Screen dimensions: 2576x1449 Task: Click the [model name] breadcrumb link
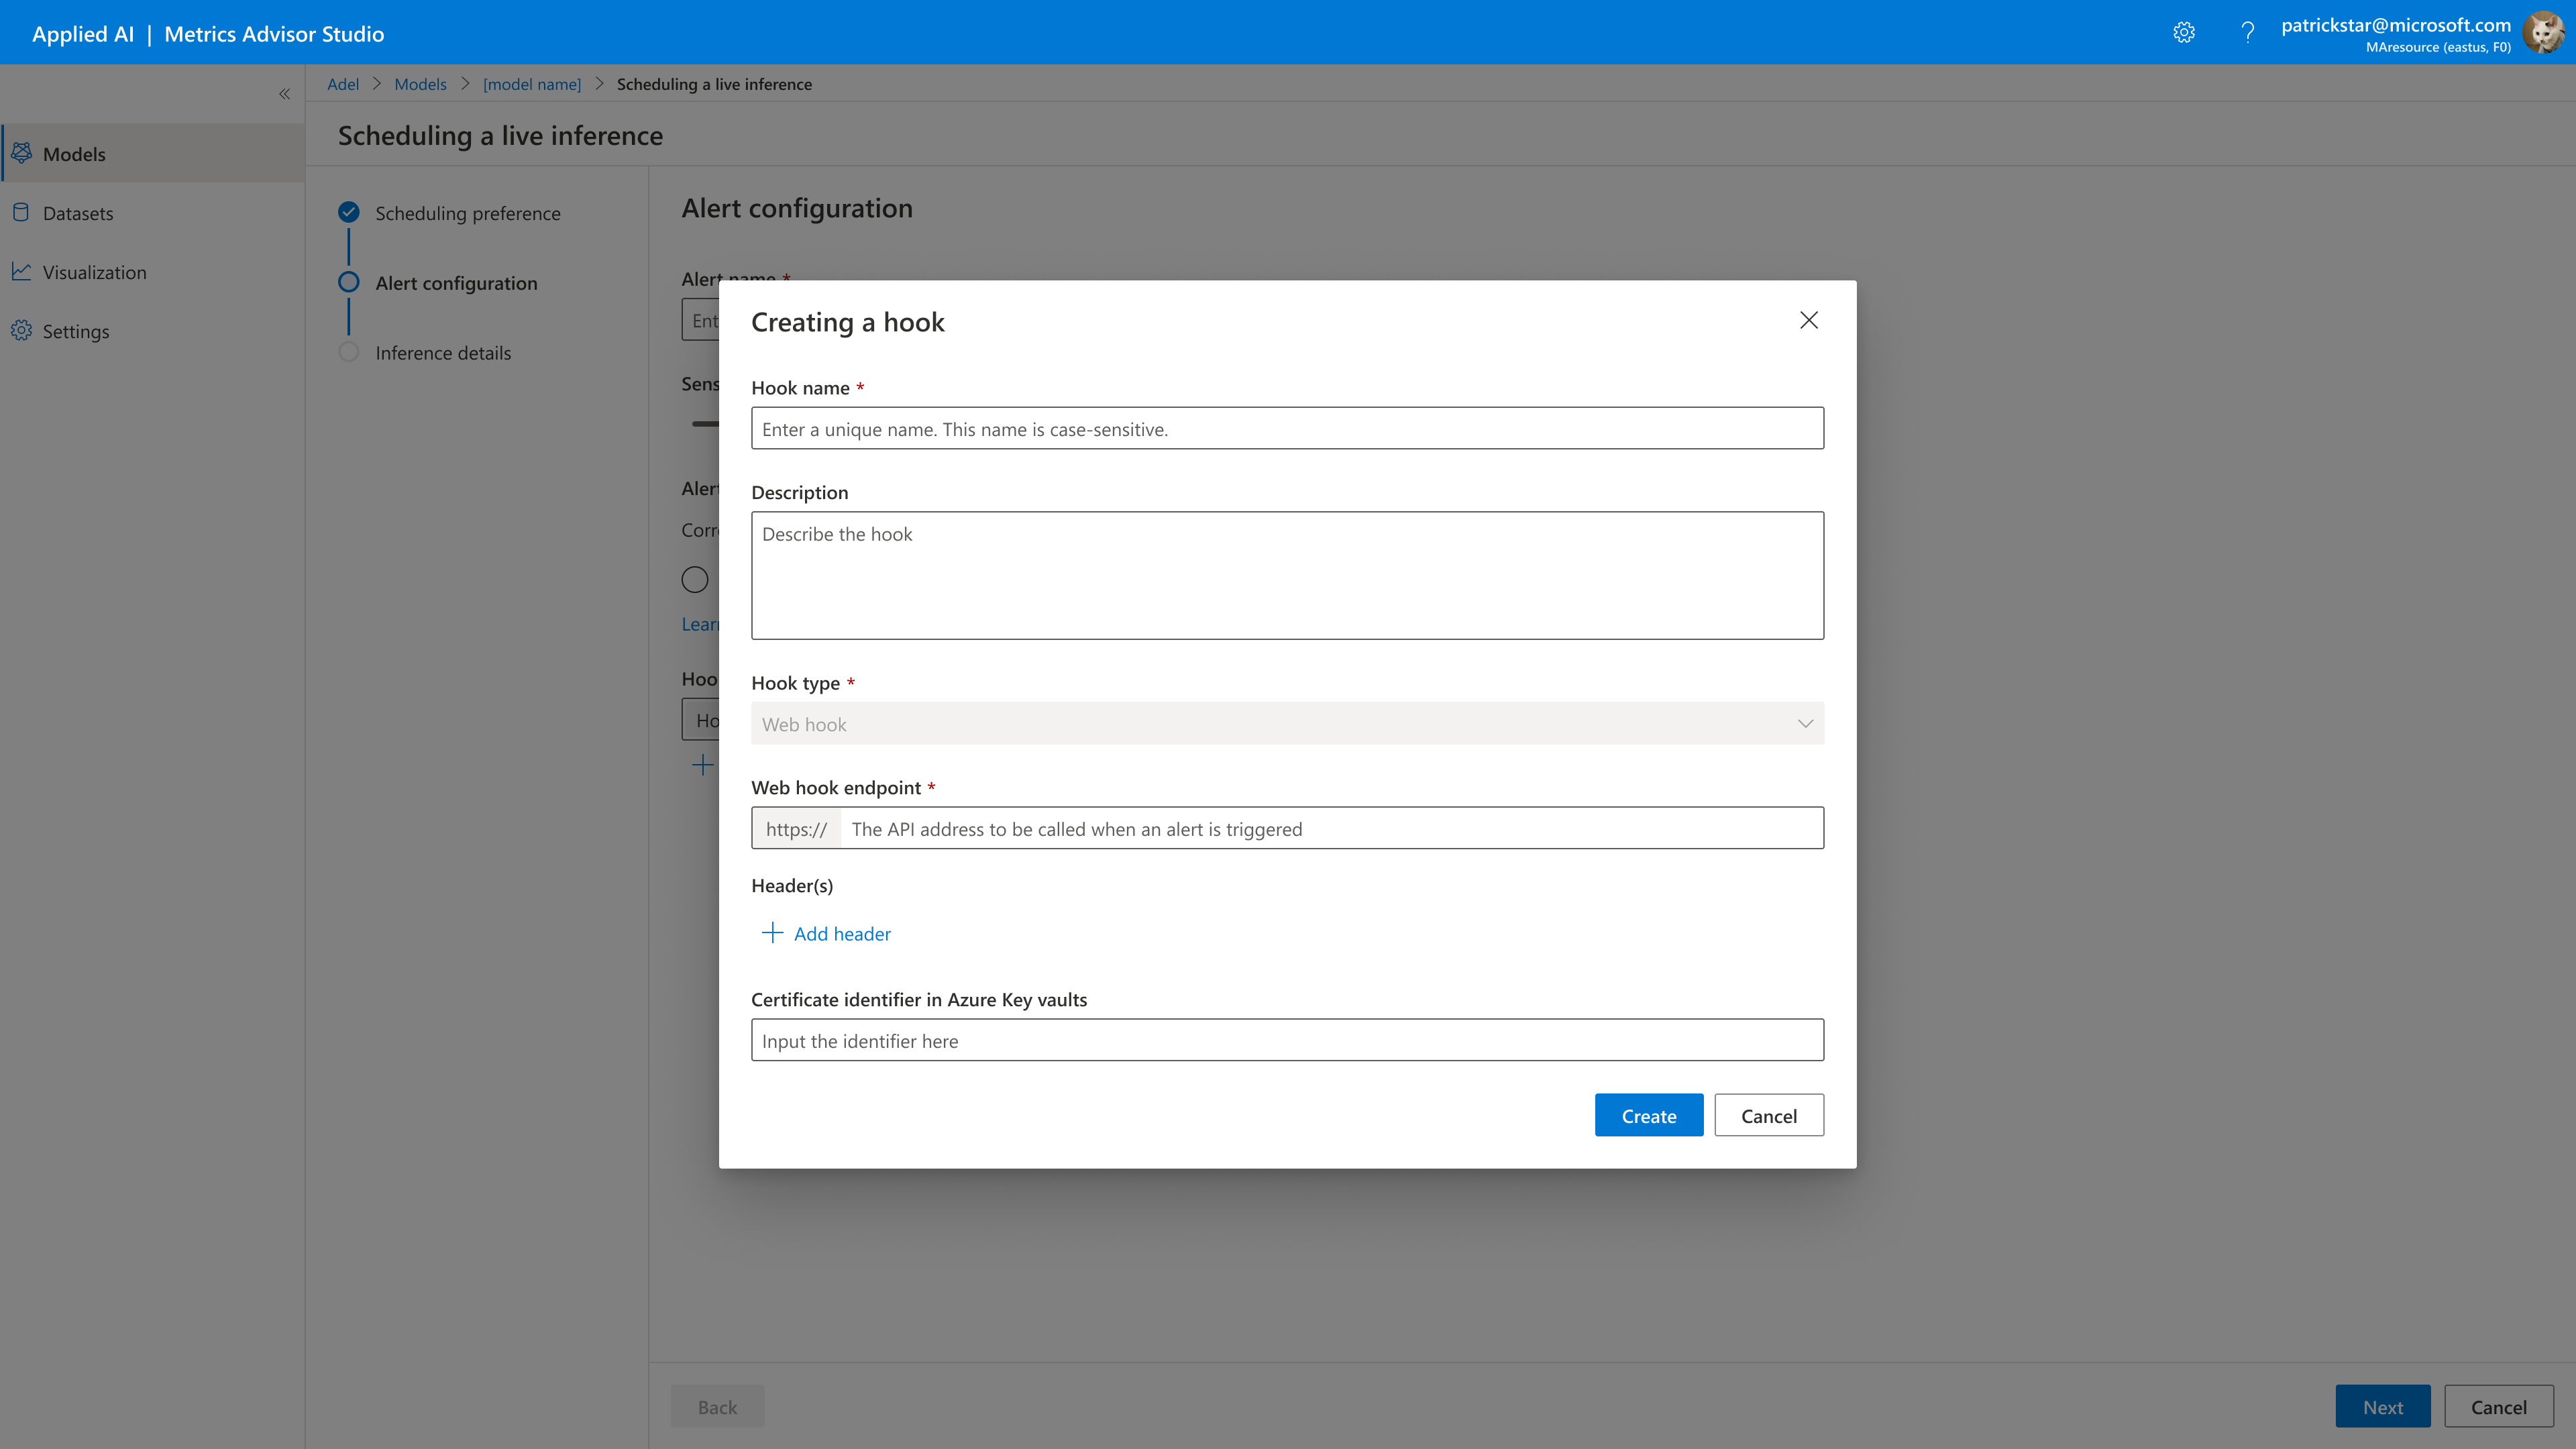point(531,84)
